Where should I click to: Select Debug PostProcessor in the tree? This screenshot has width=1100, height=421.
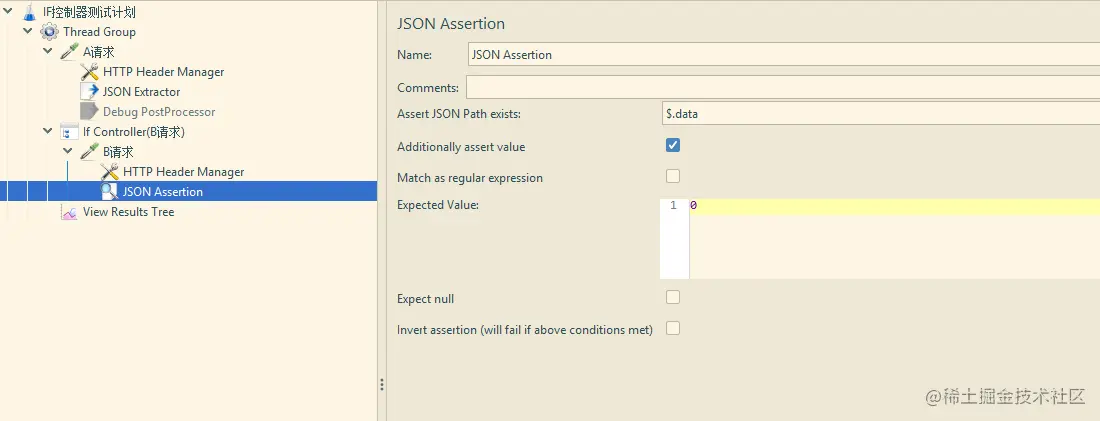click(x=159, y=112)
